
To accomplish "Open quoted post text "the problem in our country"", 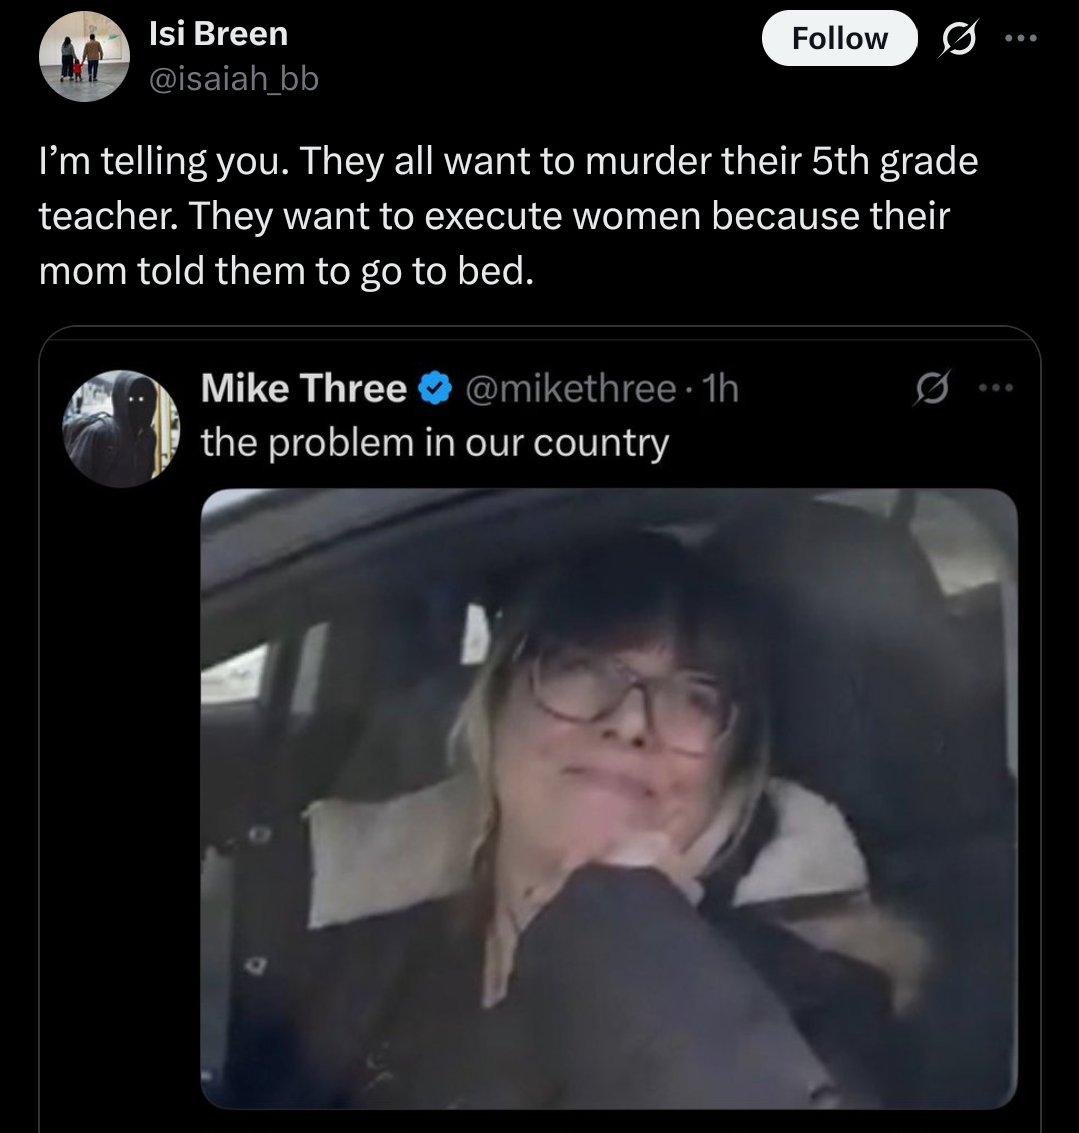I will (435, 442).
